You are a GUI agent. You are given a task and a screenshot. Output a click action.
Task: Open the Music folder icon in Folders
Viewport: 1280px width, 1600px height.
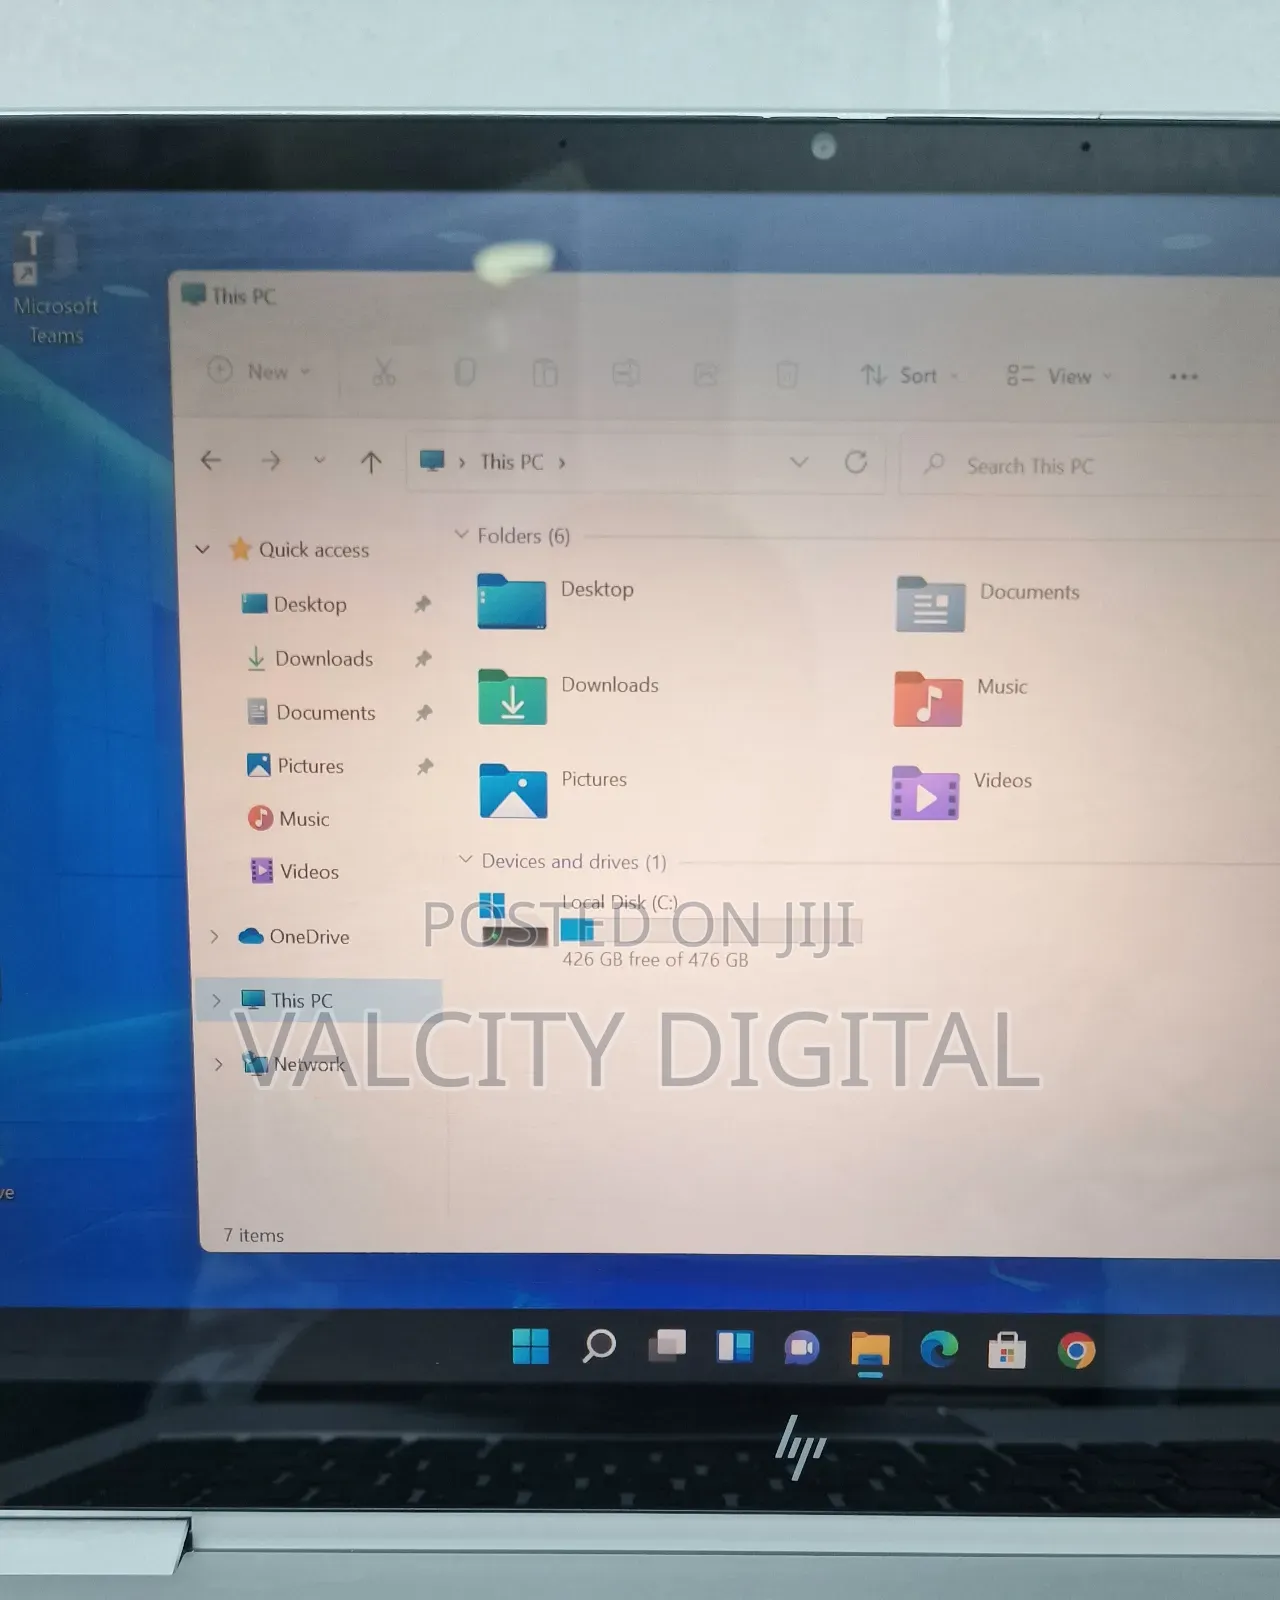[928, 698]
